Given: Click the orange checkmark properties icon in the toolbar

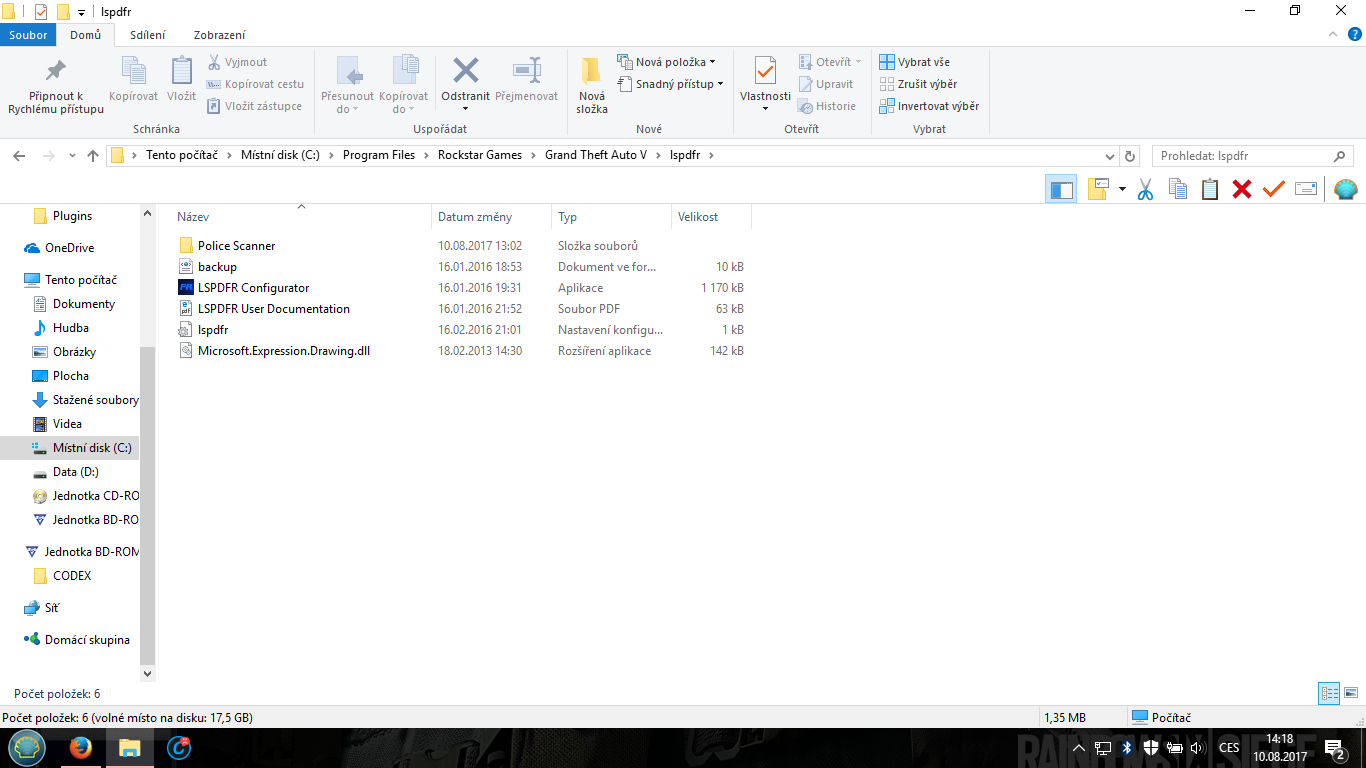Looking at the screenshot, I should click(1273, 189).
